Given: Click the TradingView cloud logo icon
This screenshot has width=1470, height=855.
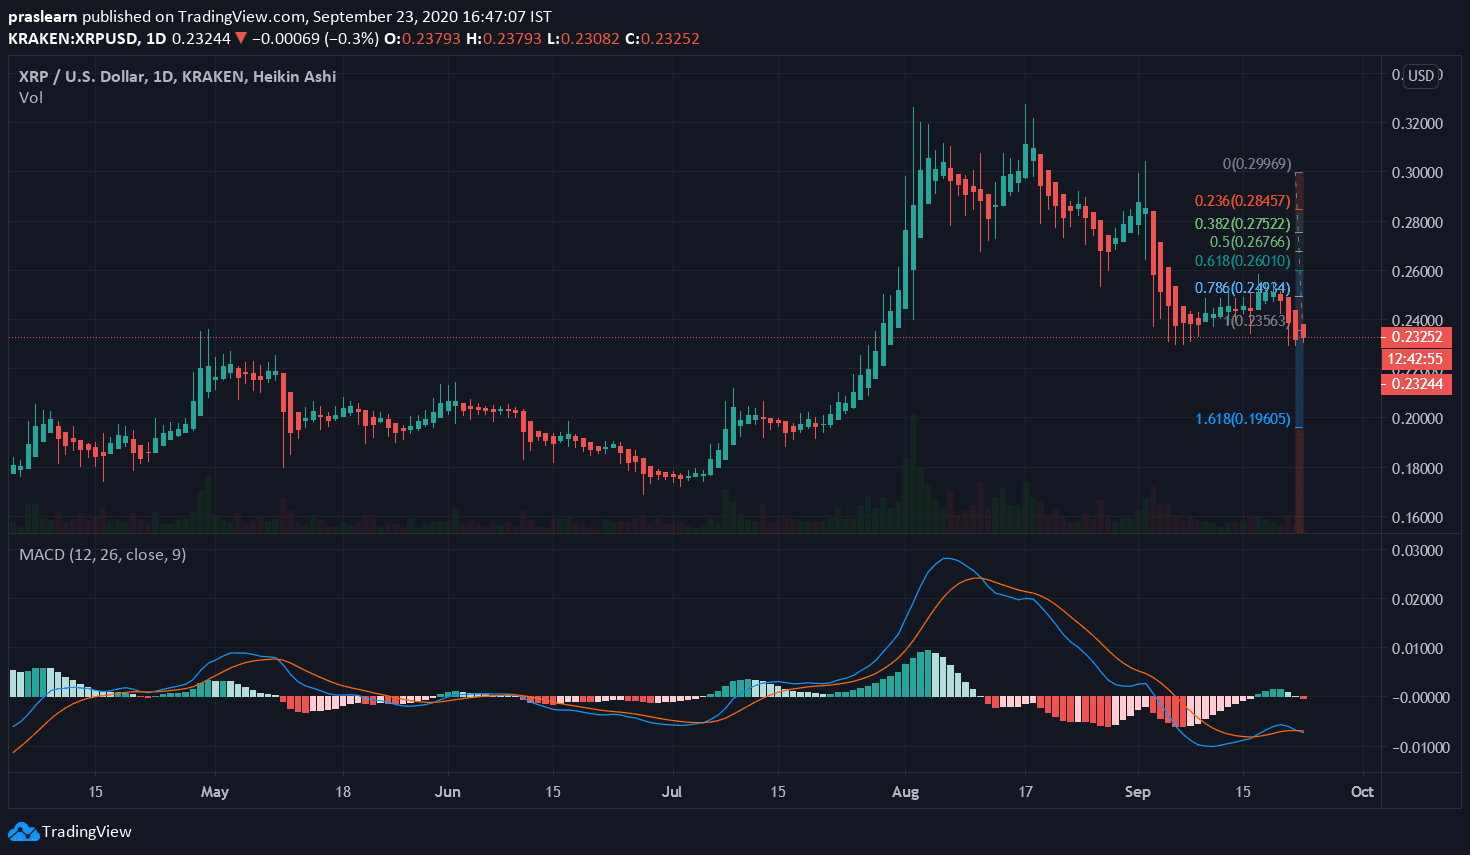Looking at the screenshot, I should (23, 831).
